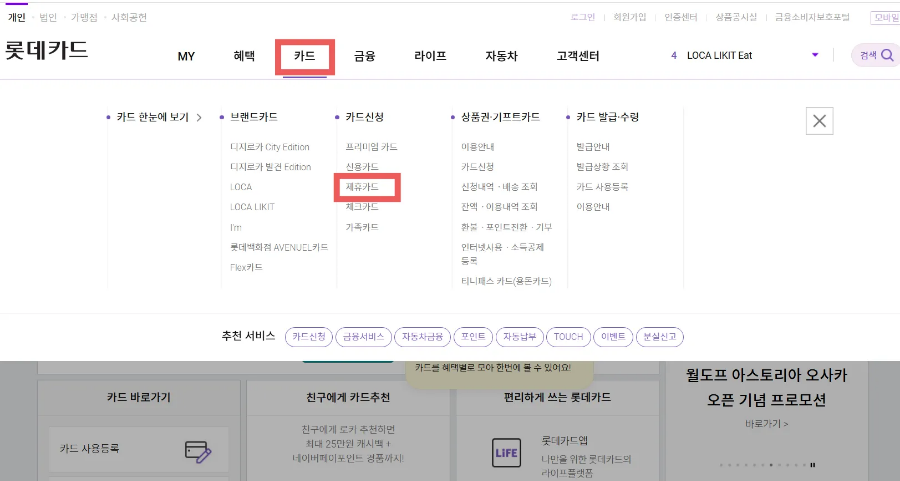Expand the LOCA LIKIT Eat ranking dropdown arrow
900x481 pixels.
[814, 55]
